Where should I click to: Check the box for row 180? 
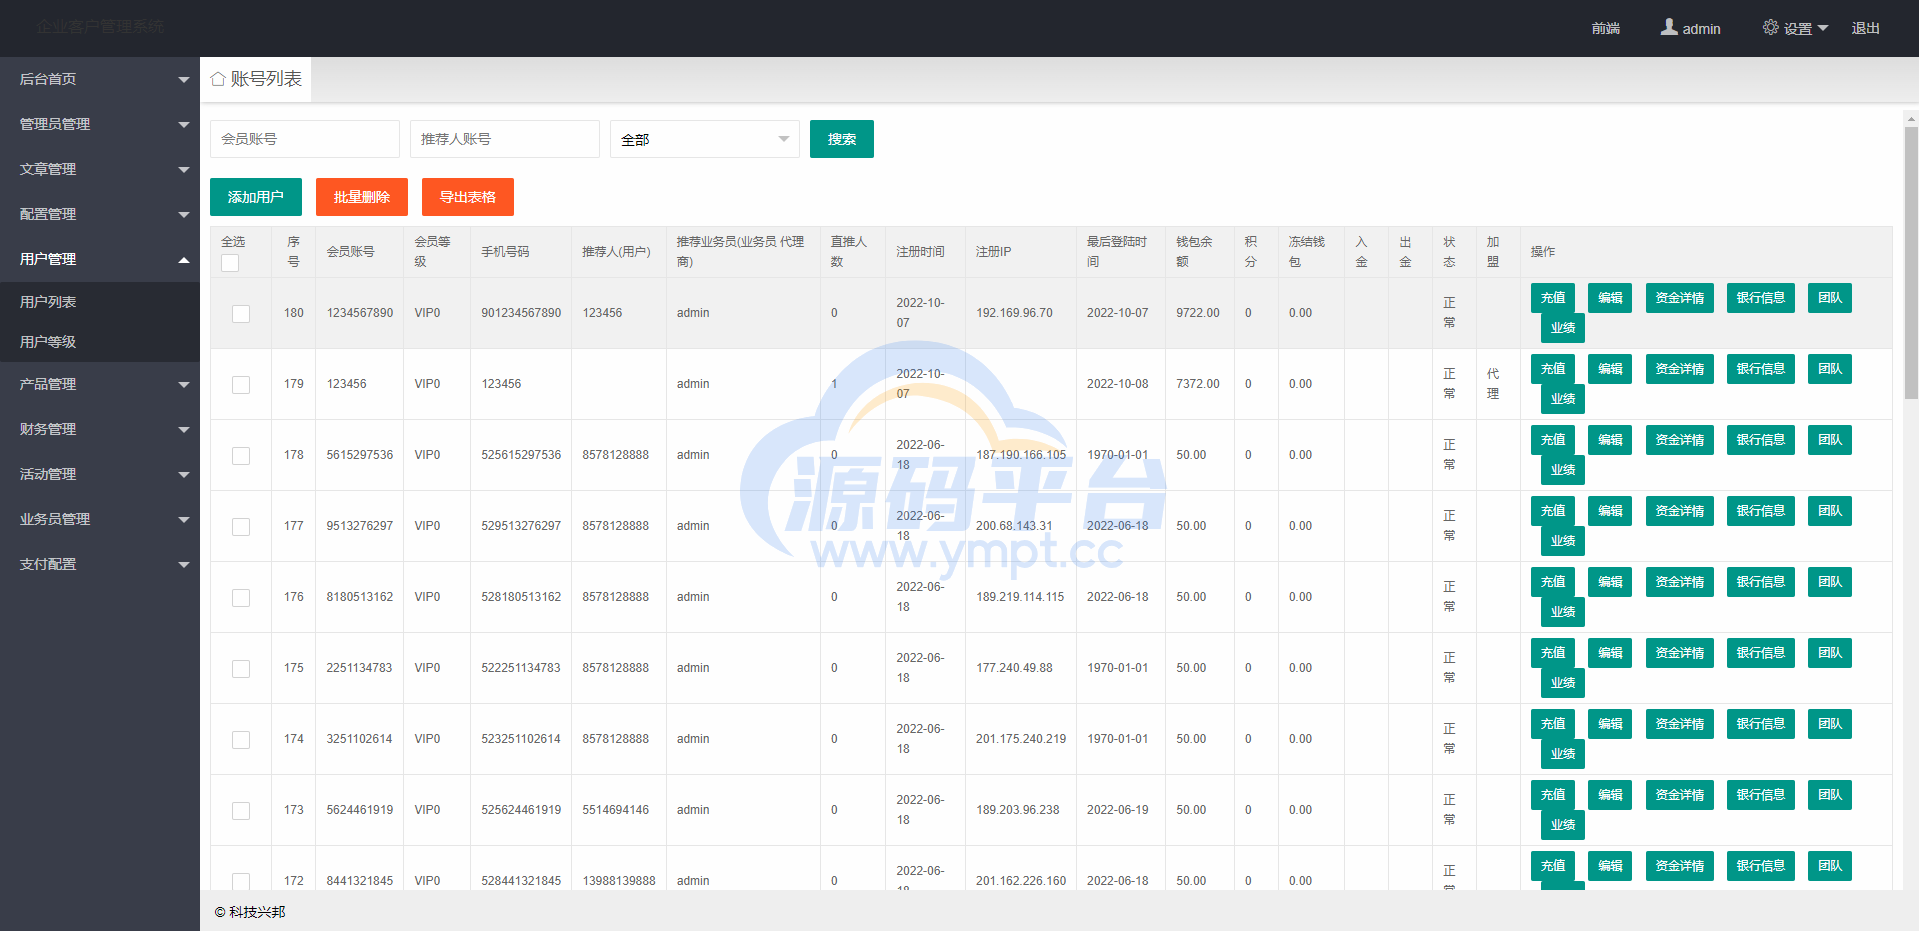241,314
